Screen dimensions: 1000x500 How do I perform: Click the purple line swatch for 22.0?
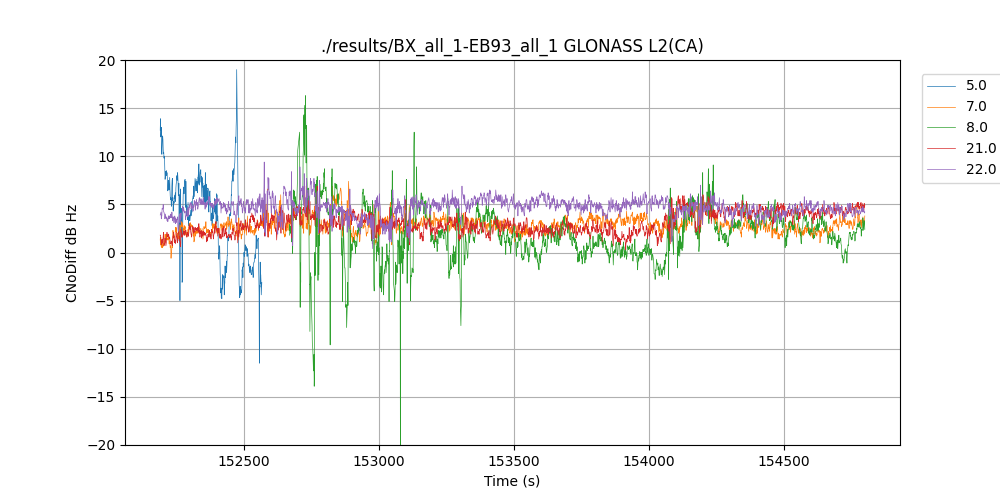coord(942,170)
